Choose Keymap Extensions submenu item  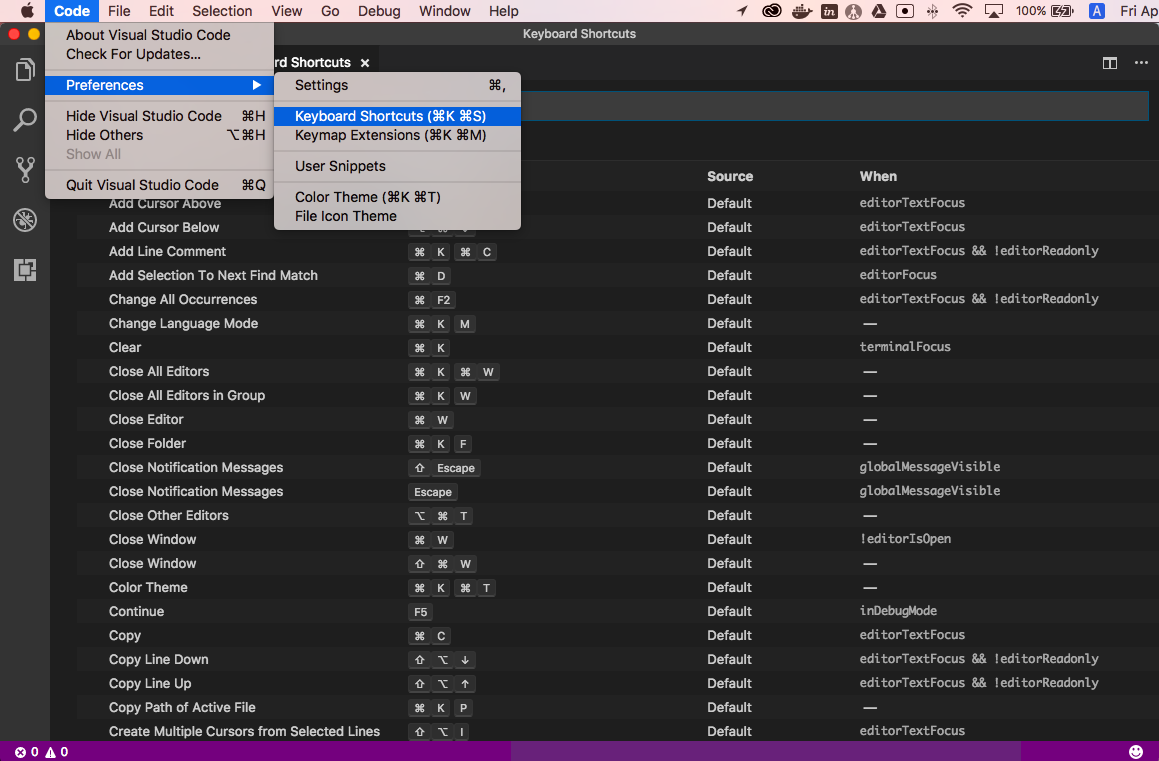click(397, 135)
